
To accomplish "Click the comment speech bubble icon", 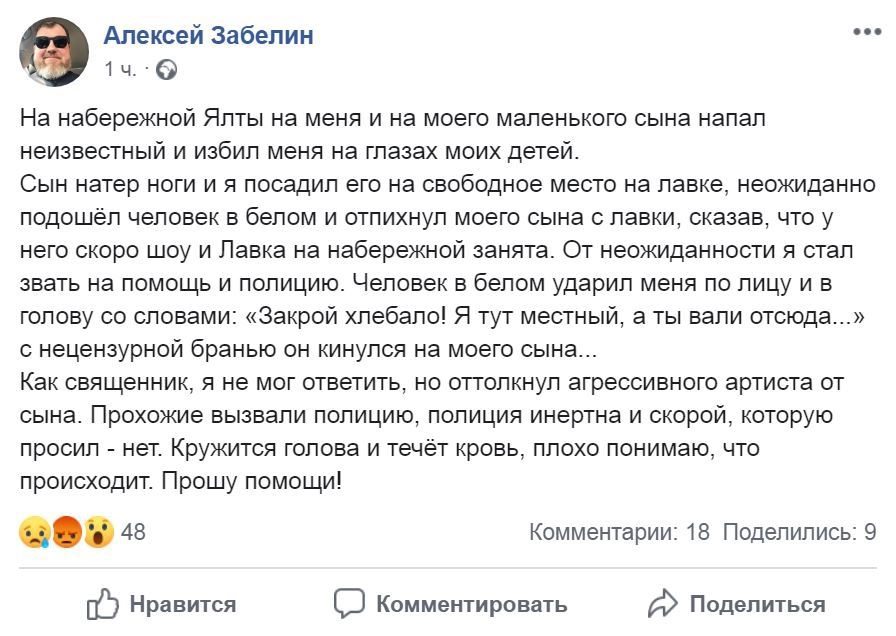I will (349, 603).
